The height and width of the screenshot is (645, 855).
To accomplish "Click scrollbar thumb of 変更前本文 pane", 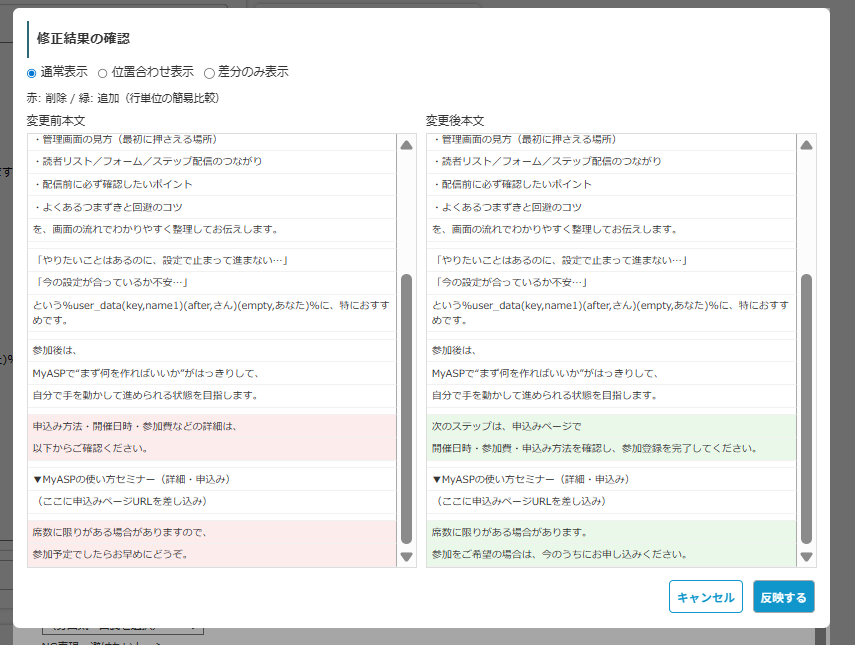I will [406, 408].
